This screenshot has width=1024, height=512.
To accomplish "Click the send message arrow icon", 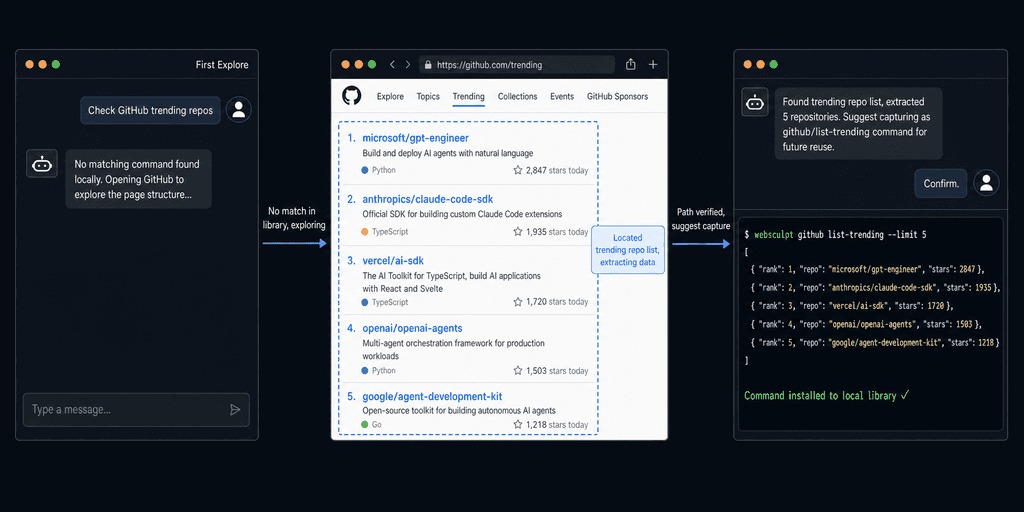I will click(235, 409).
